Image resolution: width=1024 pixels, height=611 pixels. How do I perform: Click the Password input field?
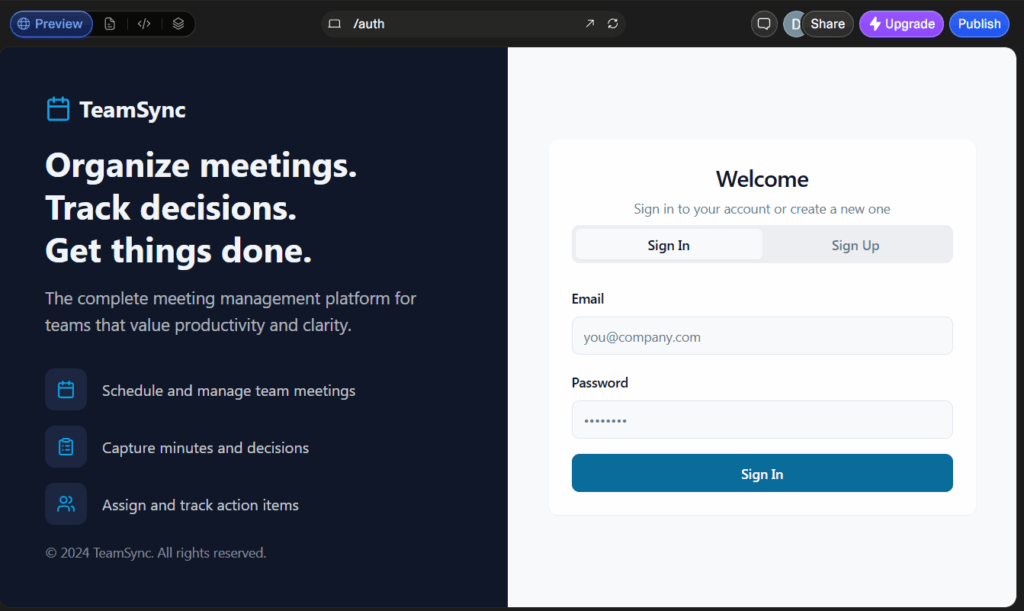tap(762, 420)
